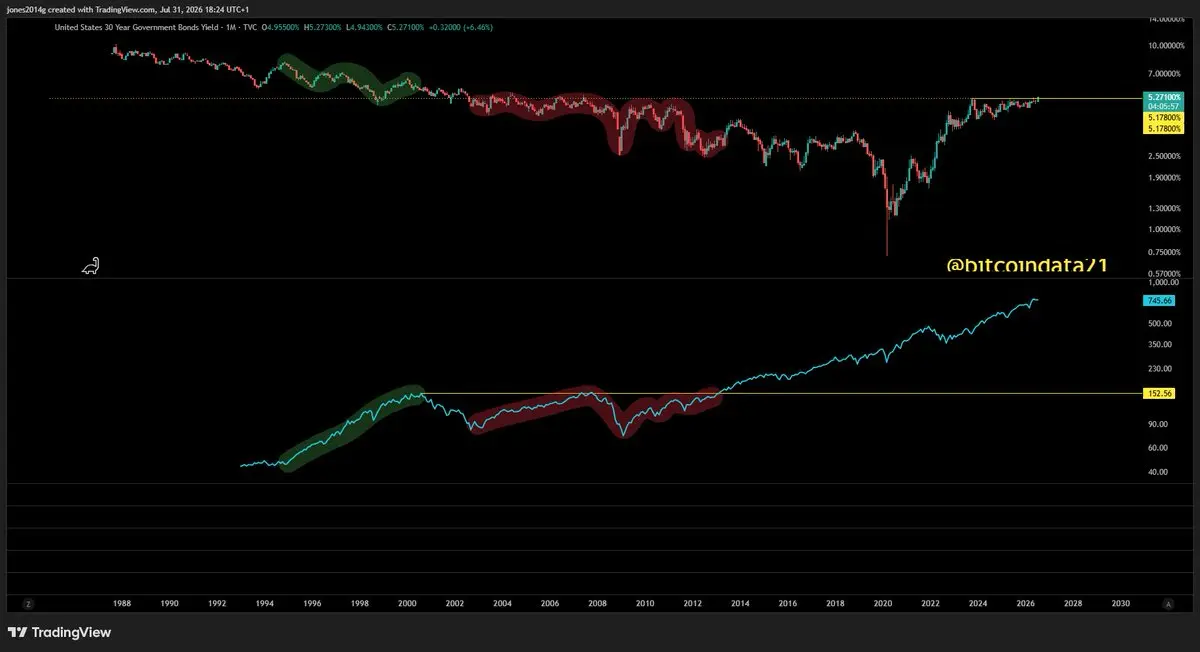
Task: Click the 2028 label on the time axis
Action: (1073, 604)
